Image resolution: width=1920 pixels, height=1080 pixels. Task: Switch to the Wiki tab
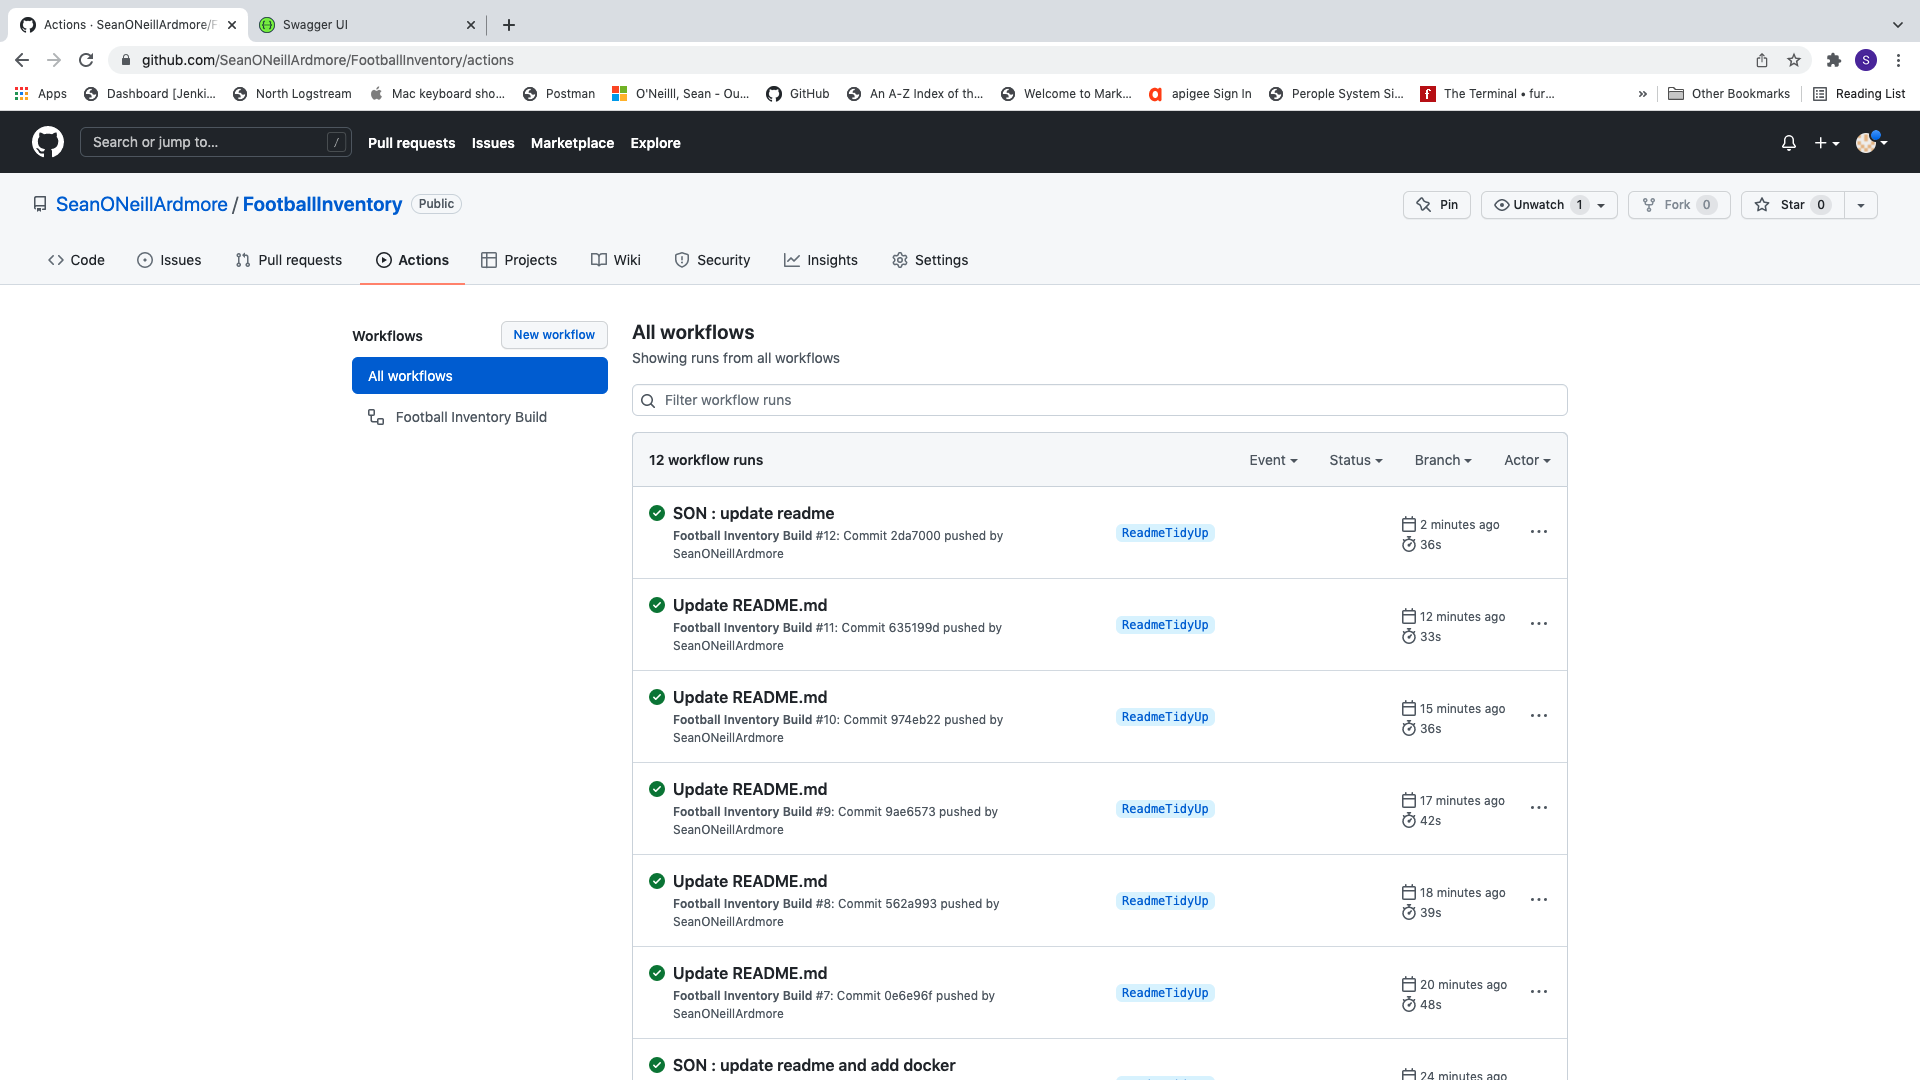coord(615,260)
